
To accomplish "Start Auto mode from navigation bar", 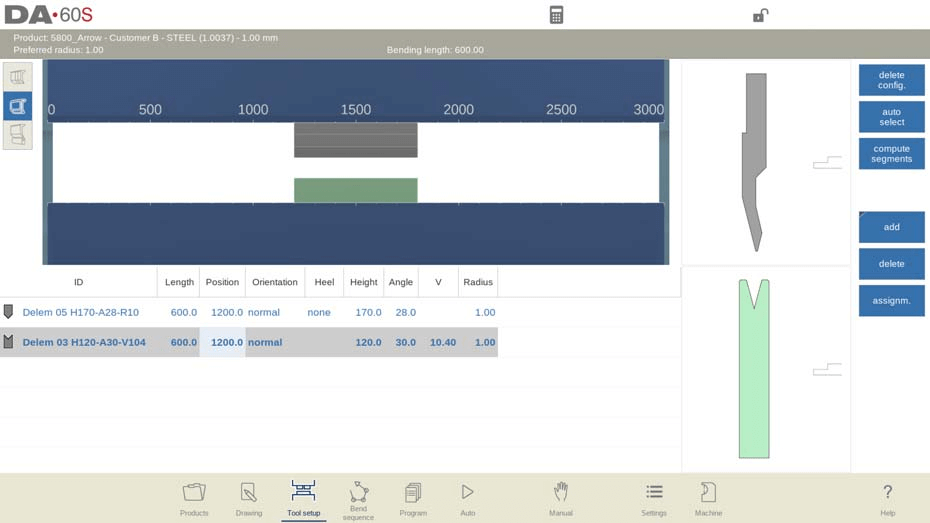I will coord(467,498).
